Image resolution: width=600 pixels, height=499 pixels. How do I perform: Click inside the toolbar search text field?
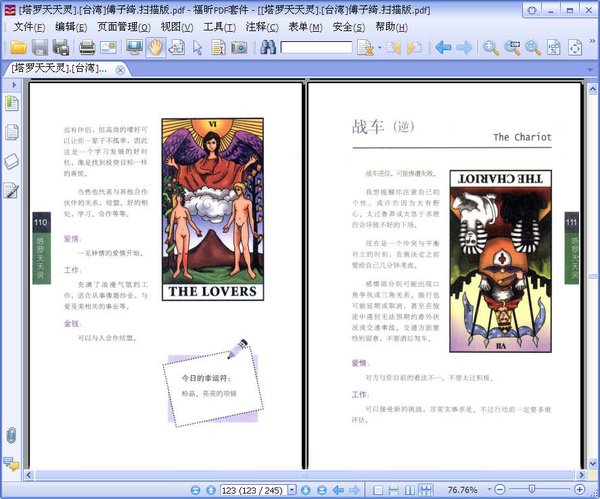tap(316, 47)
